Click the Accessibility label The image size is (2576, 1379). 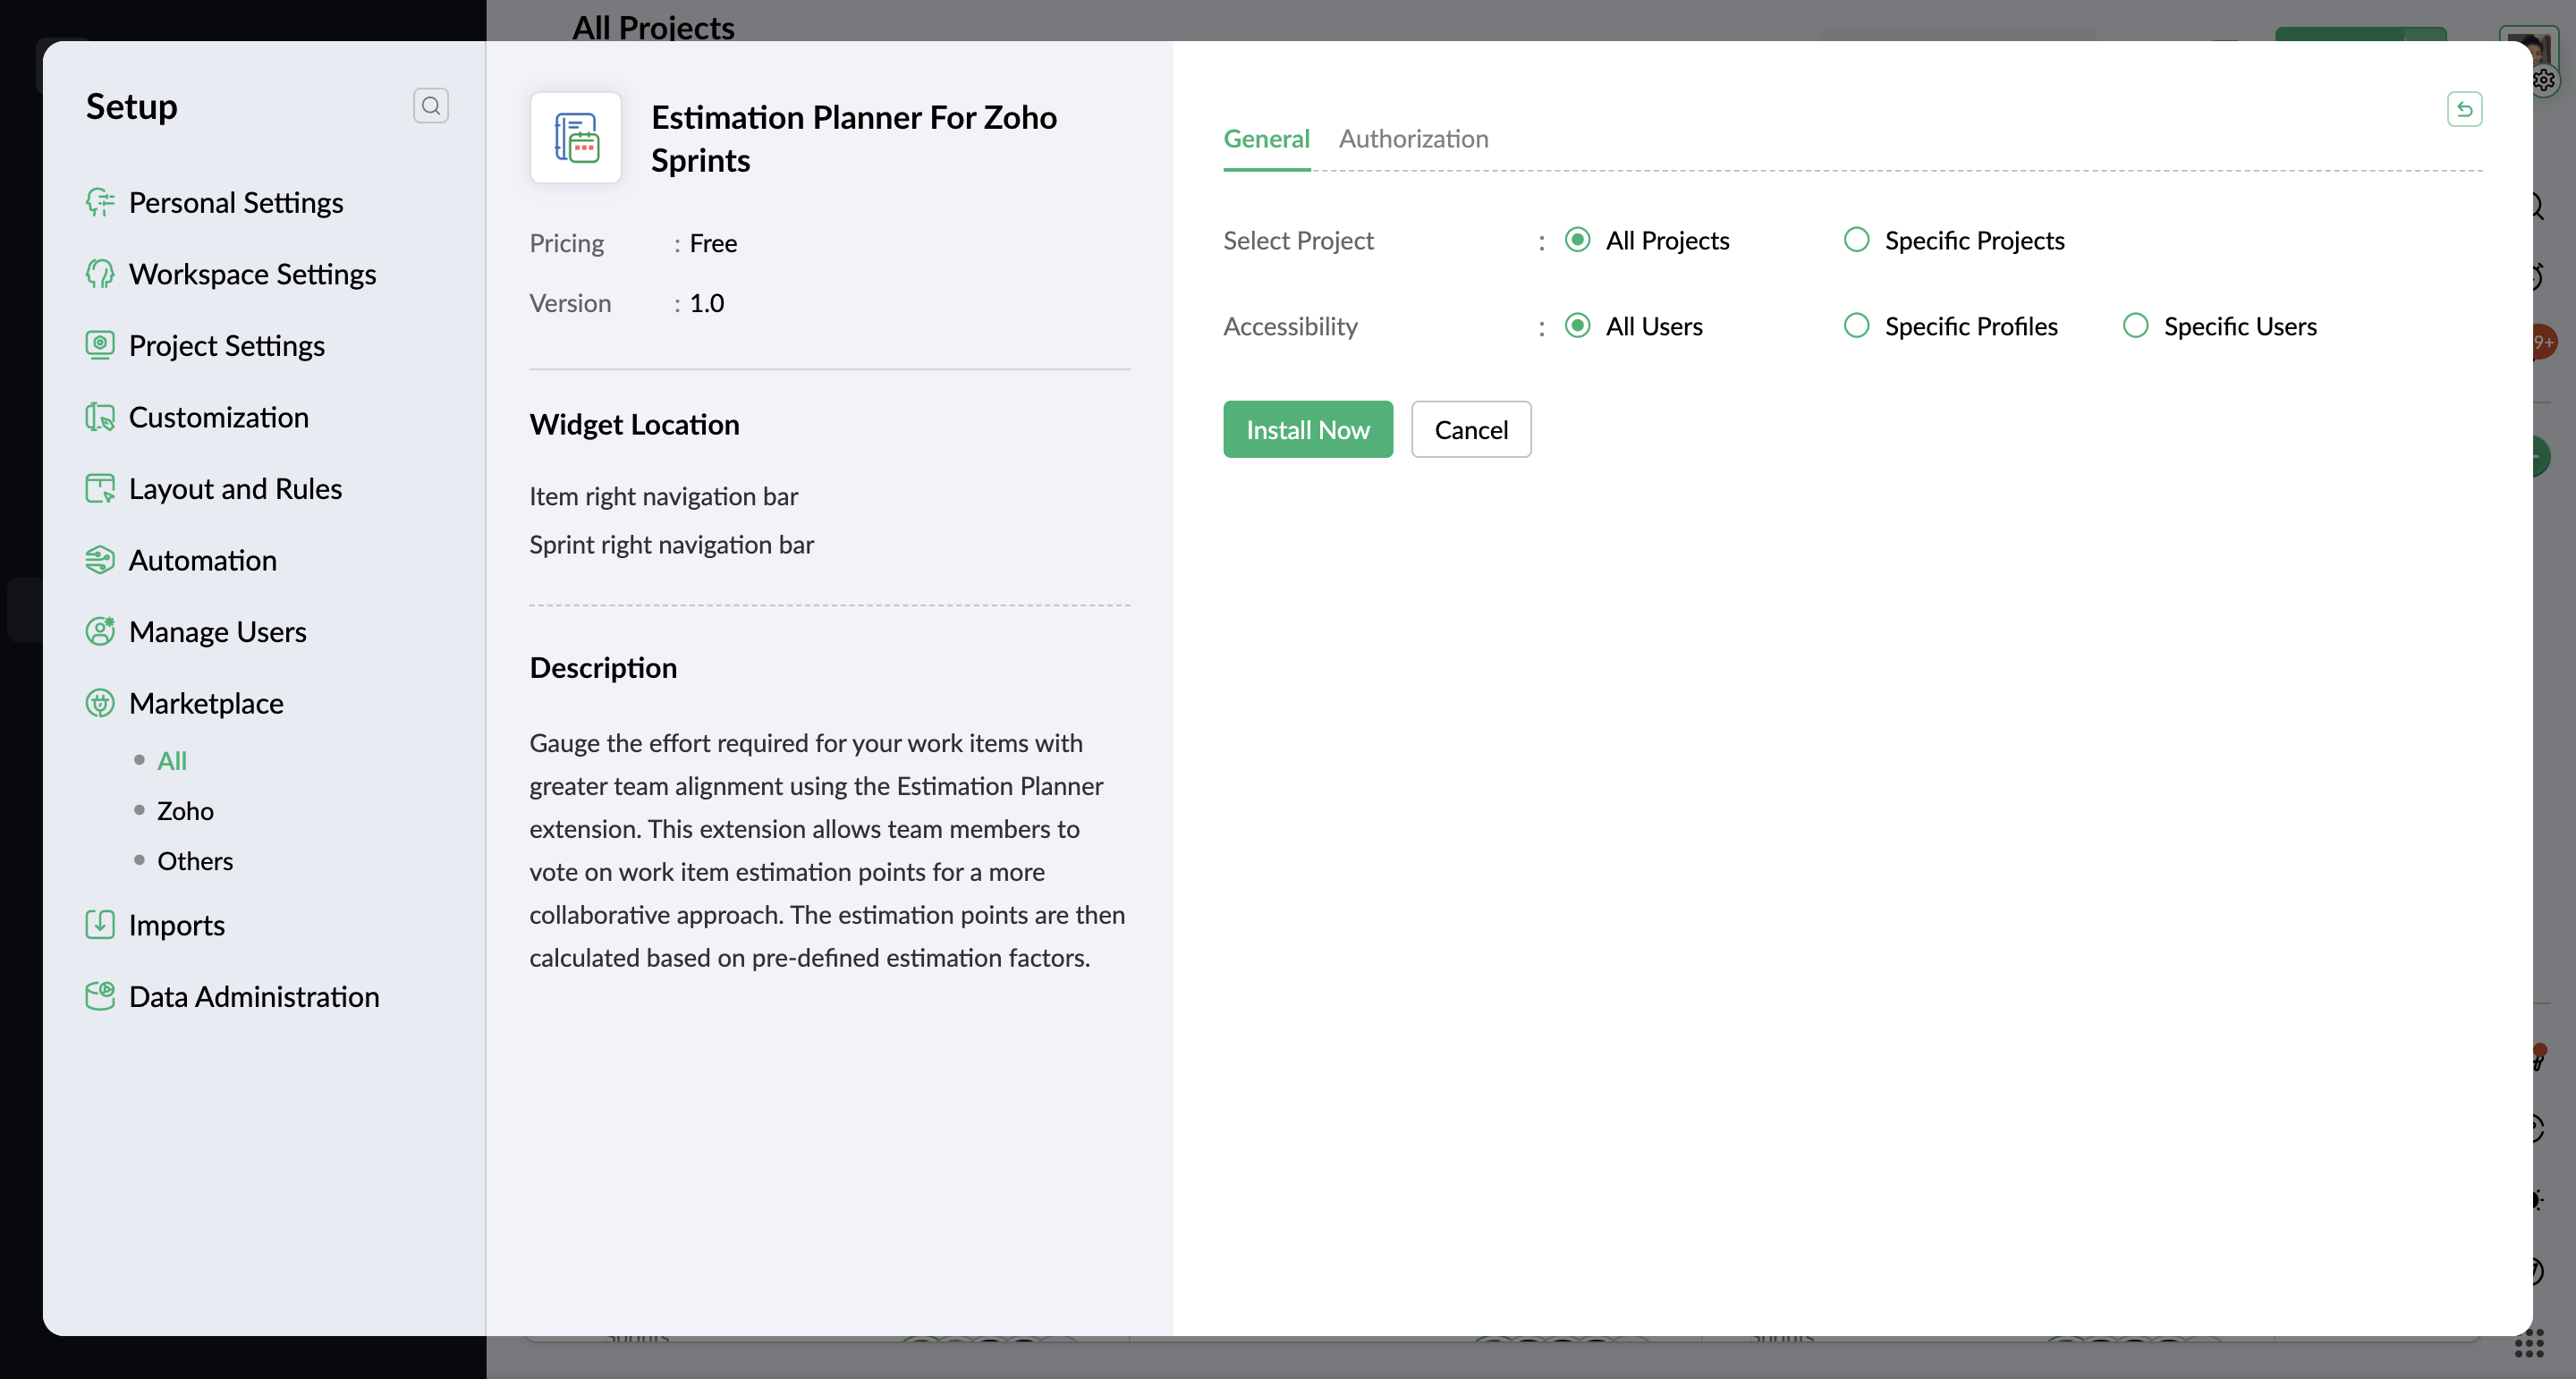(x=1290, y=326)
